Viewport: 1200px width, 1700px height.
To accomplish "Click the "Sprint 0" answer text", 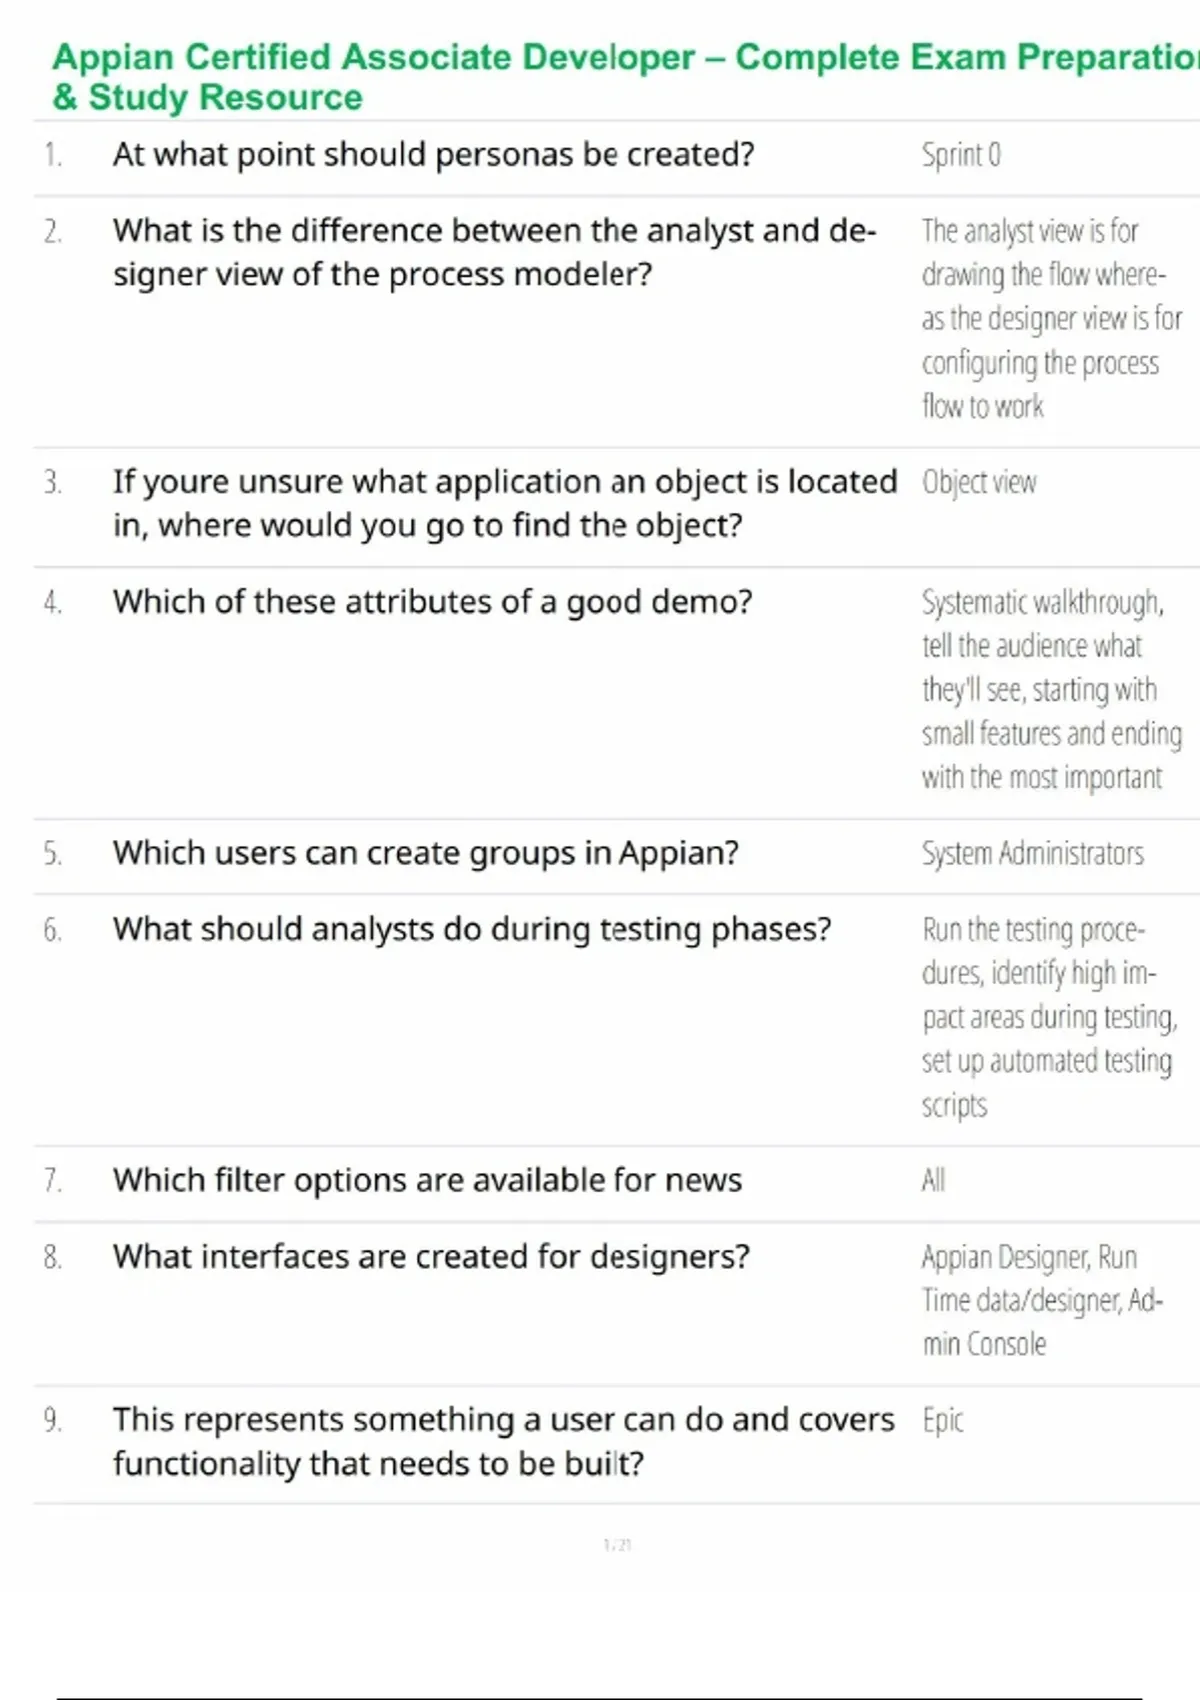I will 960,155.
